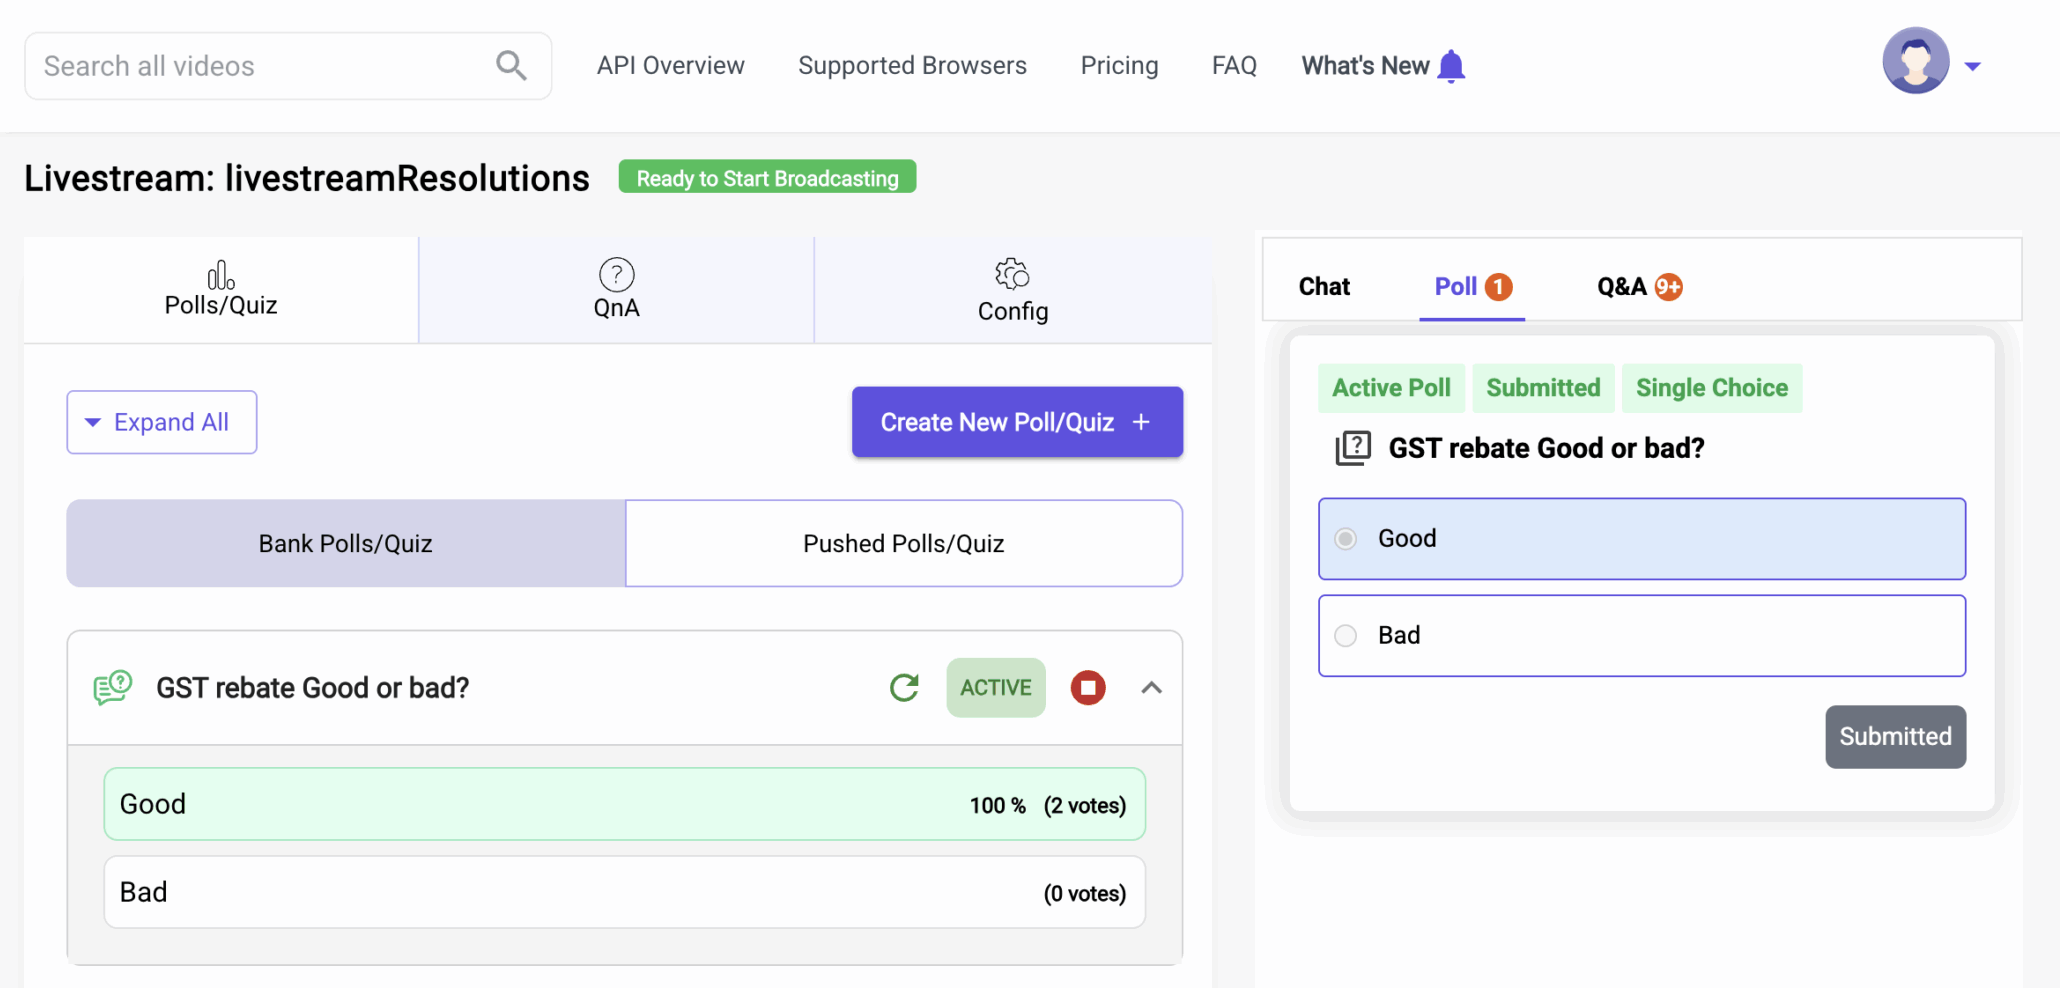Open the Expand All dropdown
The image size is (2060, 988).
162,422
